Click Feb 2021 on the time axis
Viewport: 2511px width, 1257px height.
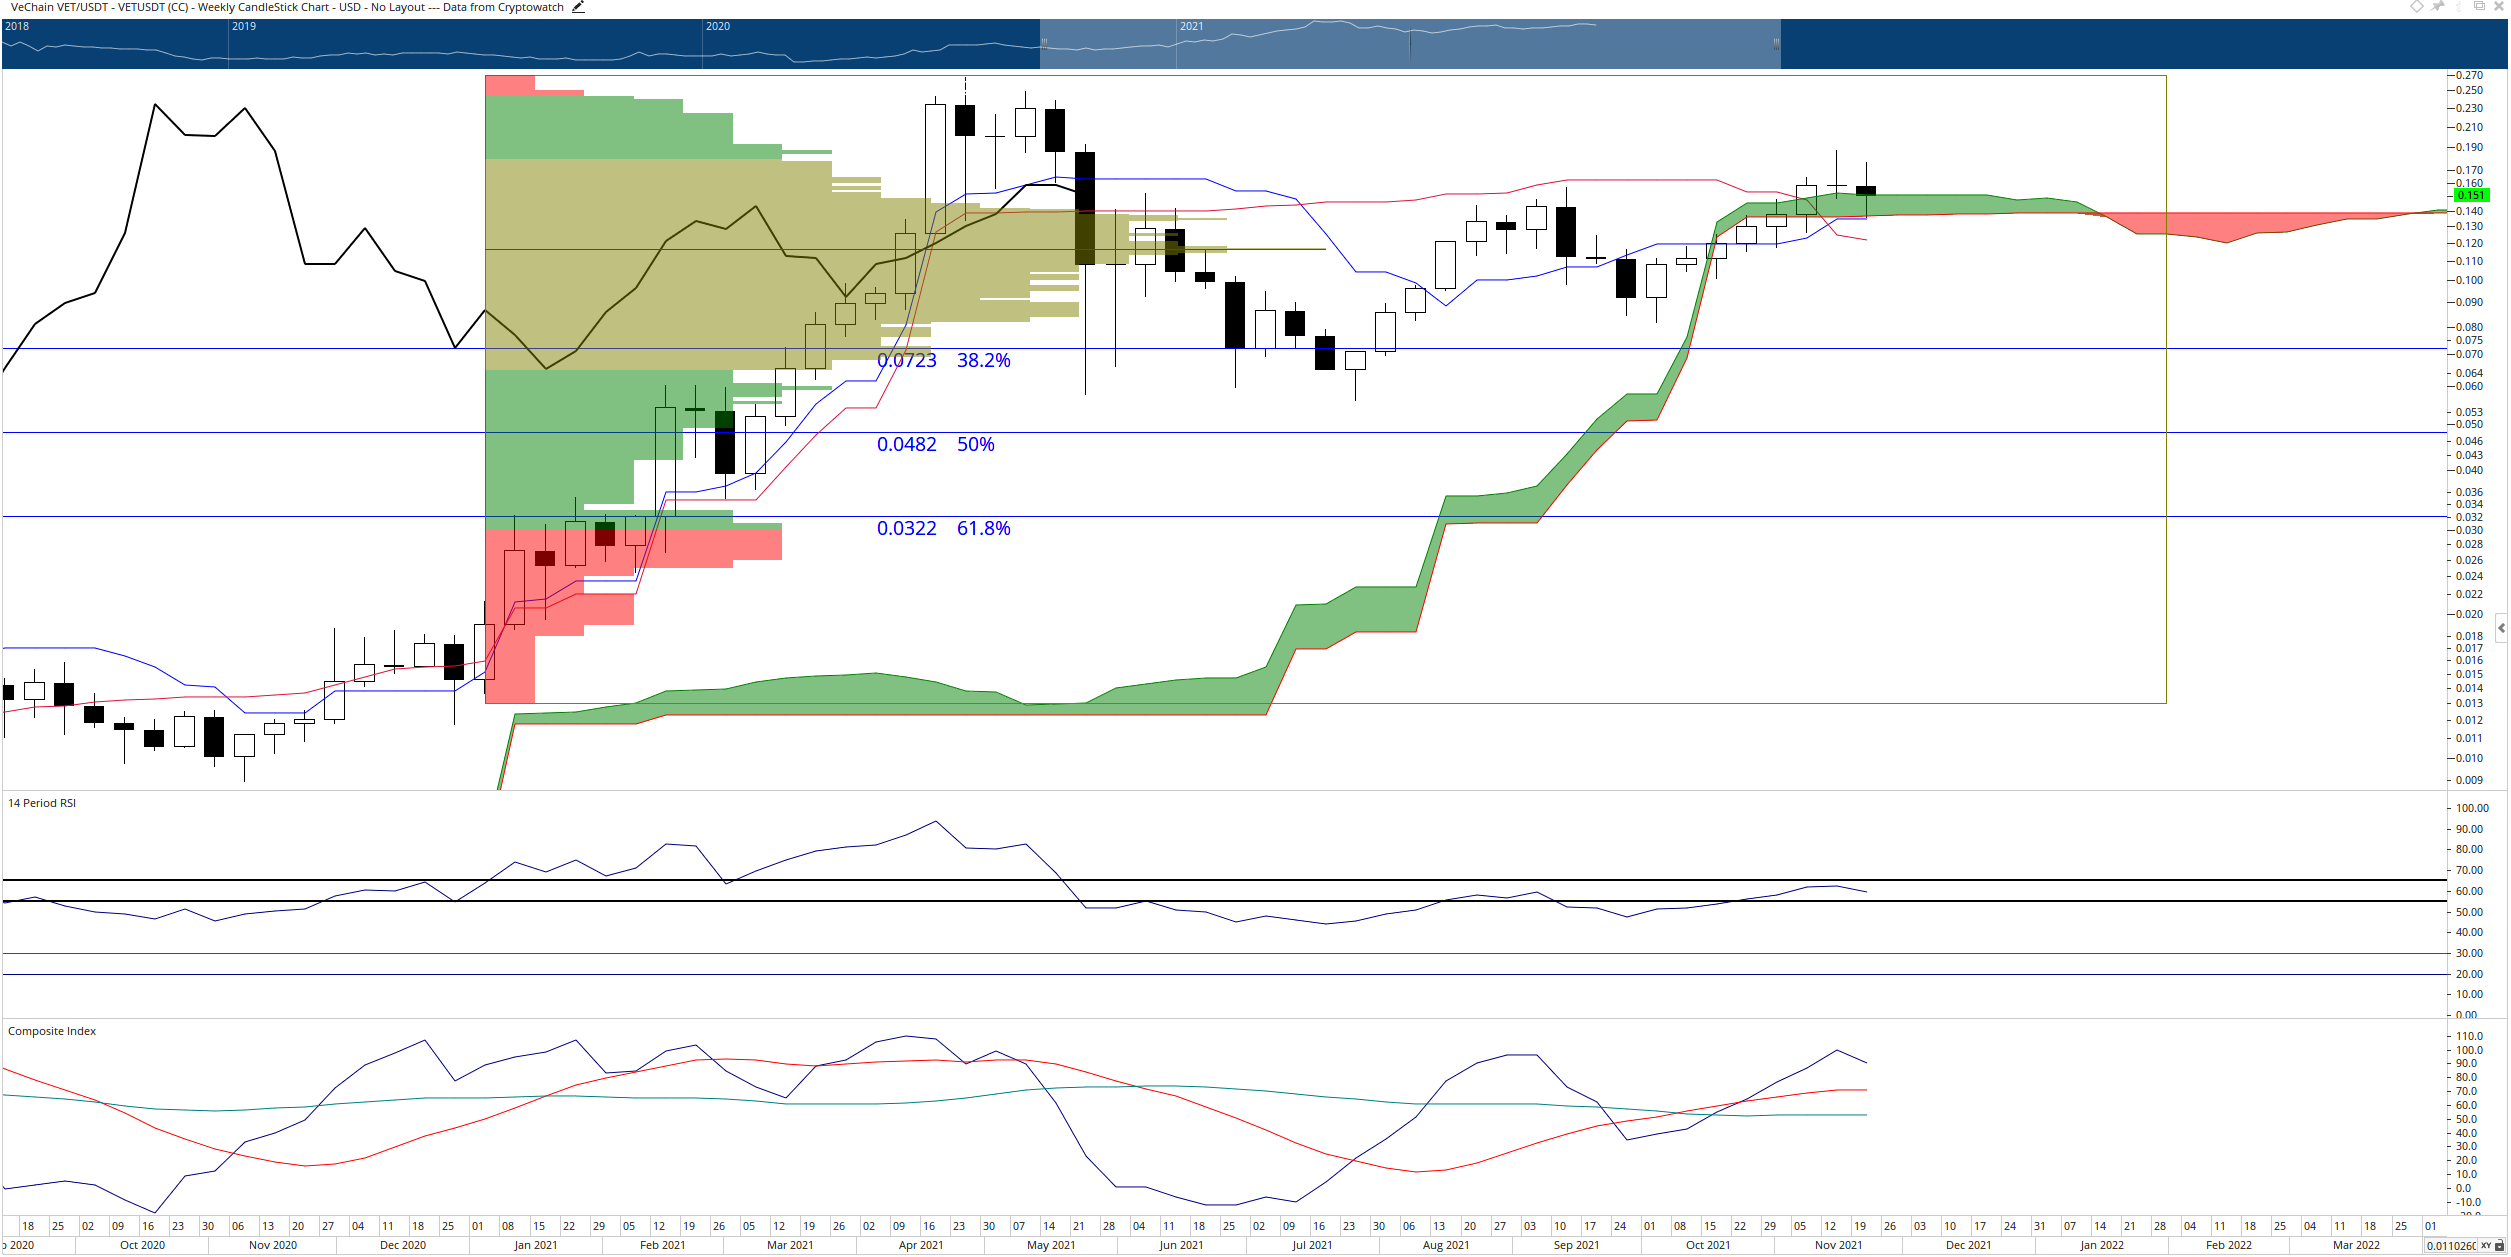(663, 1245)
